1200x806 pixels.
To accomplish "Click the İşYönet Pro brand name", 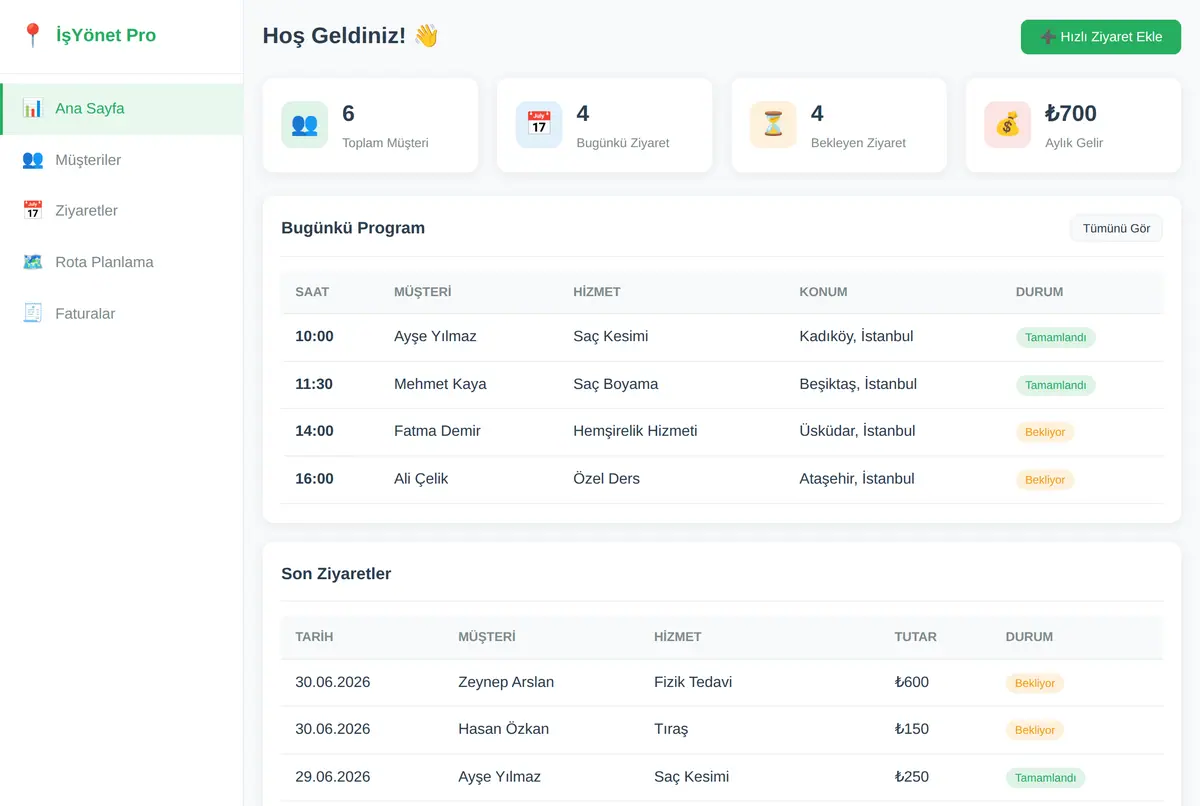I will tap(106, 36).
